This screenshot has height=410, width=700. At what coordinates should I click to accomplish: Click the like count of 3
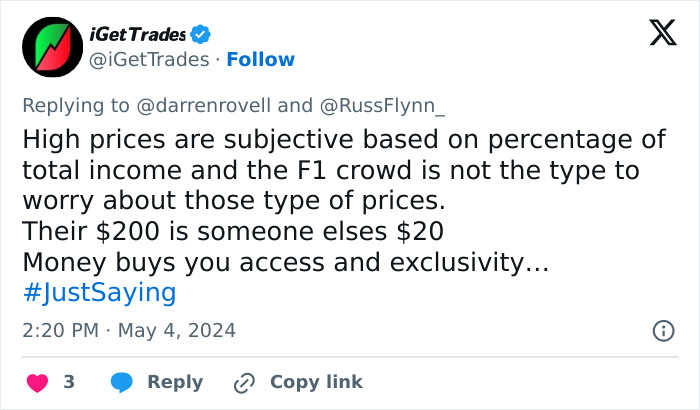click(x=69, y=382)
